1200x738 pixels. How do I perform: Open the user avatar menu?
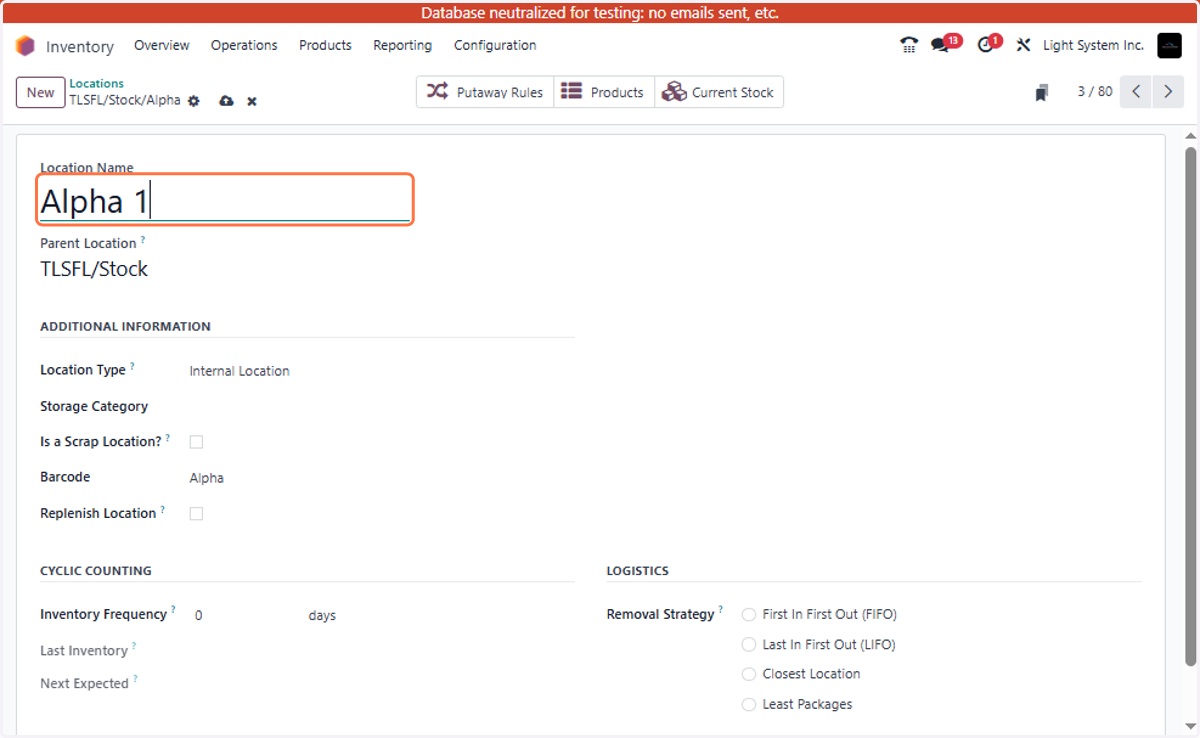[1169, 45]
